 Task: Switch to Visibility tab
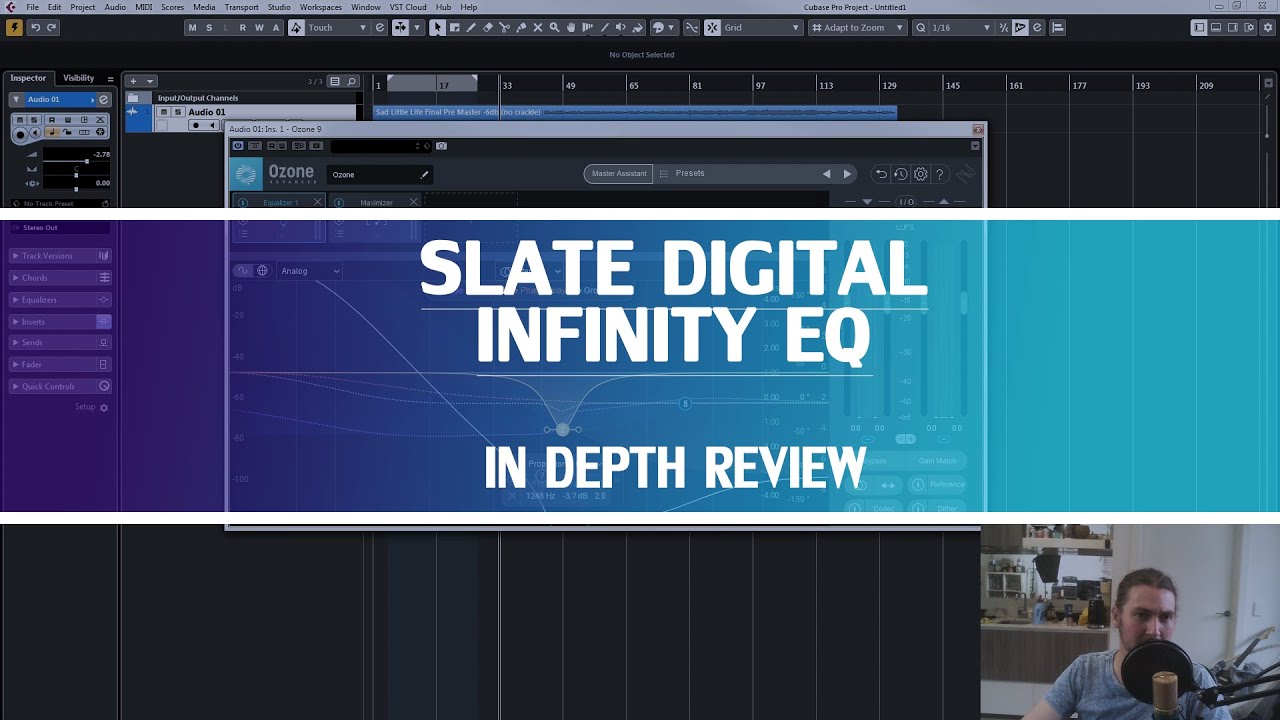click(78, 78)
